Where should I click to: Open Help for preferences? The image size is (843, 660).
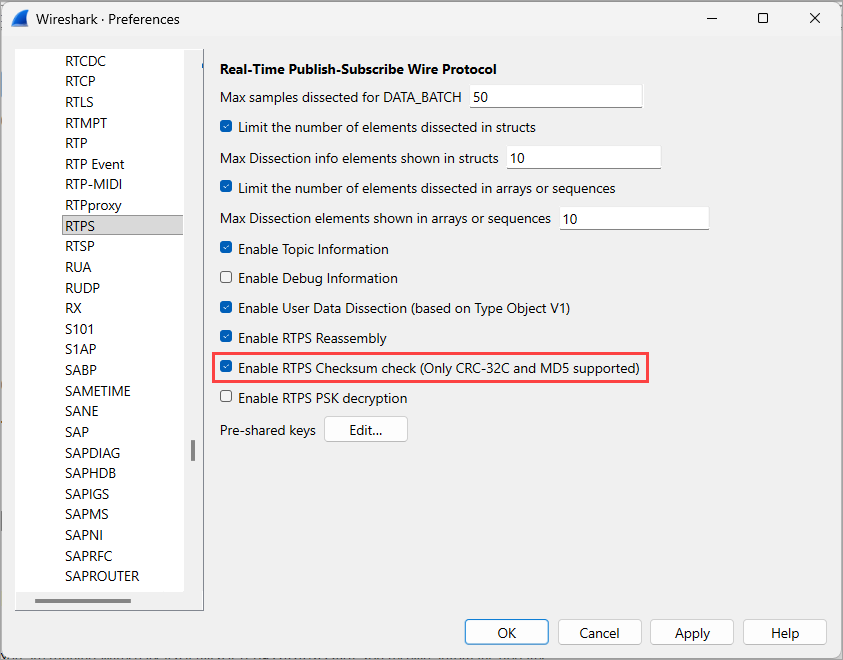click(x=784, y=633)
